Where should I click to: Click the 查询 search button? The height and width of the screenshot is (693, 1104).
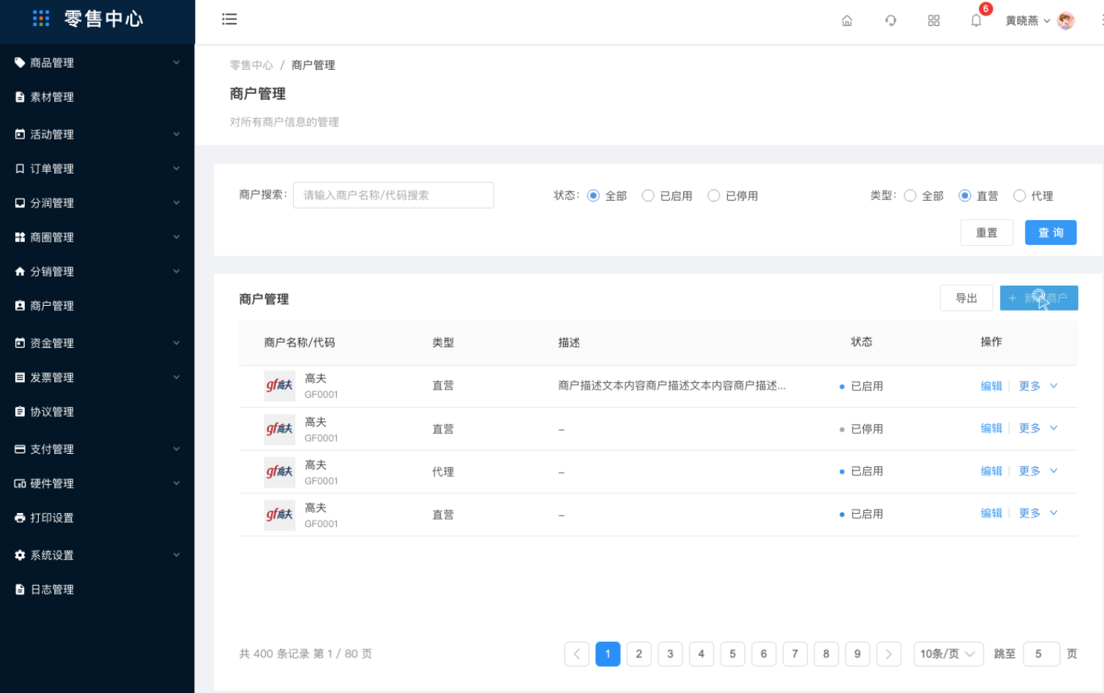point(1050,232)
